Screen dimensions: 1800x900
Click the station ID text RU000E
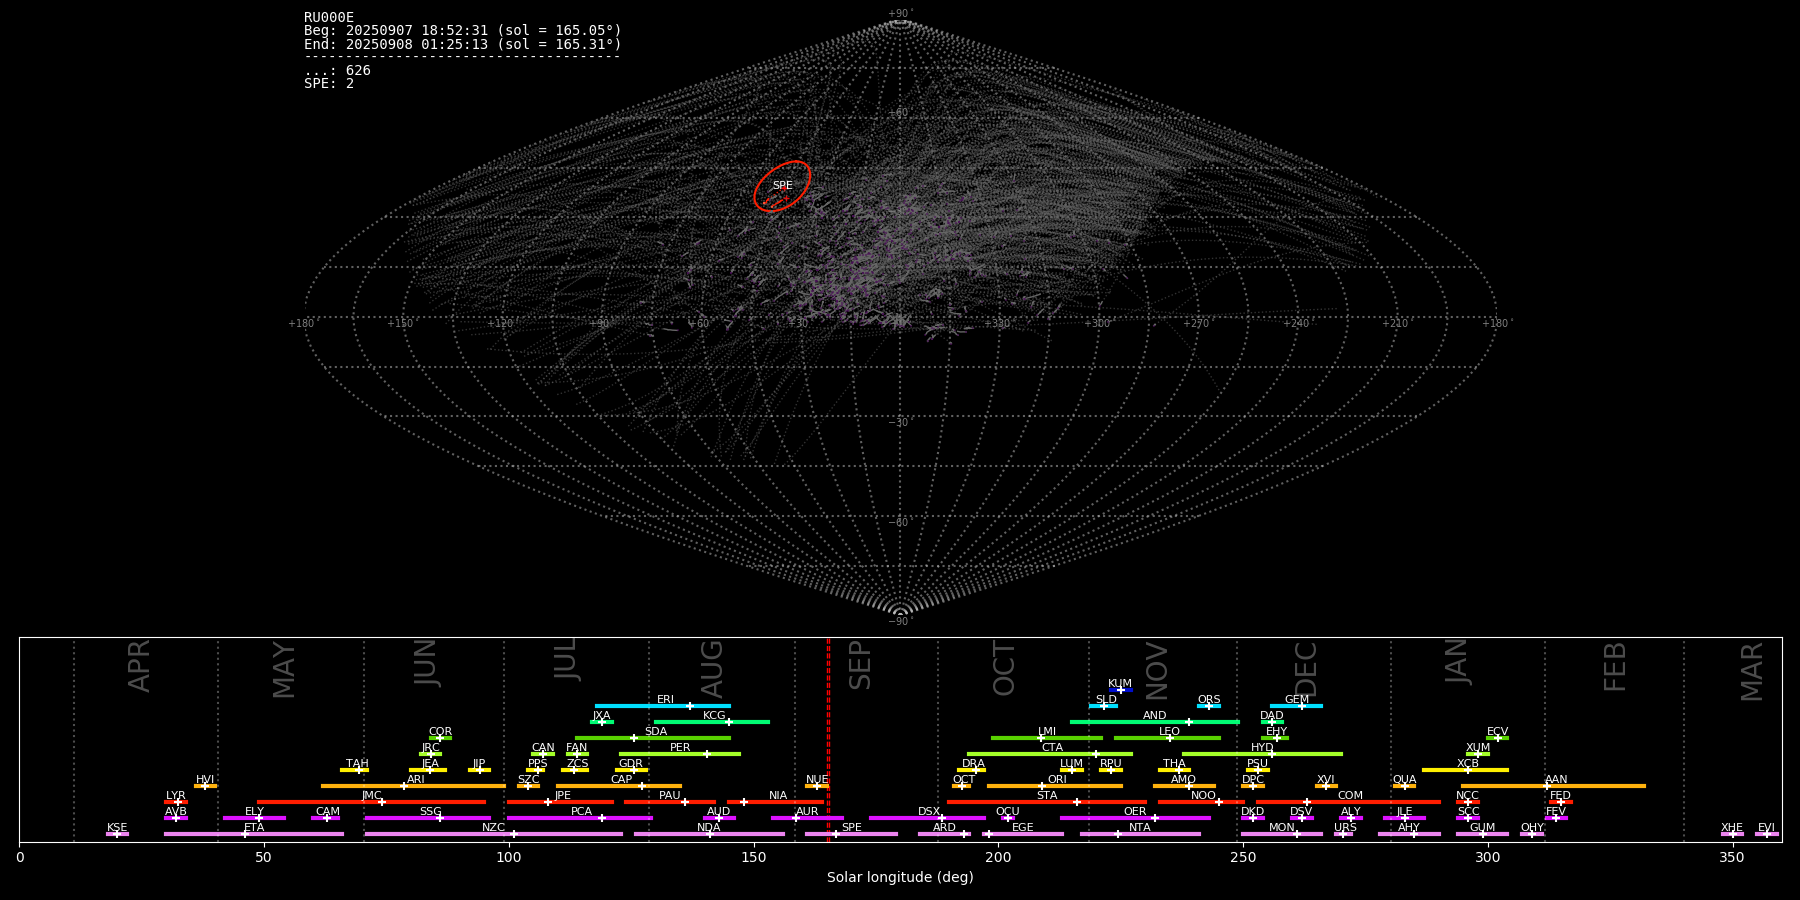[329, 17]
